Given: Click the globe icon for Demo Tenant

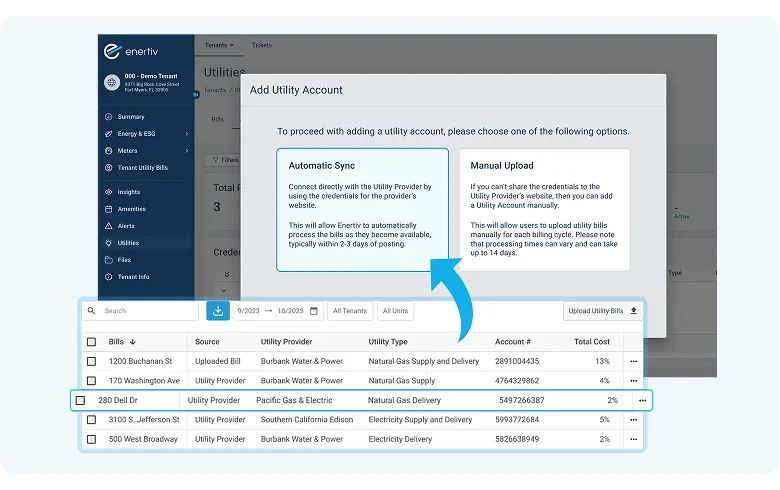Looking at the screenshot, I should 111,82.
